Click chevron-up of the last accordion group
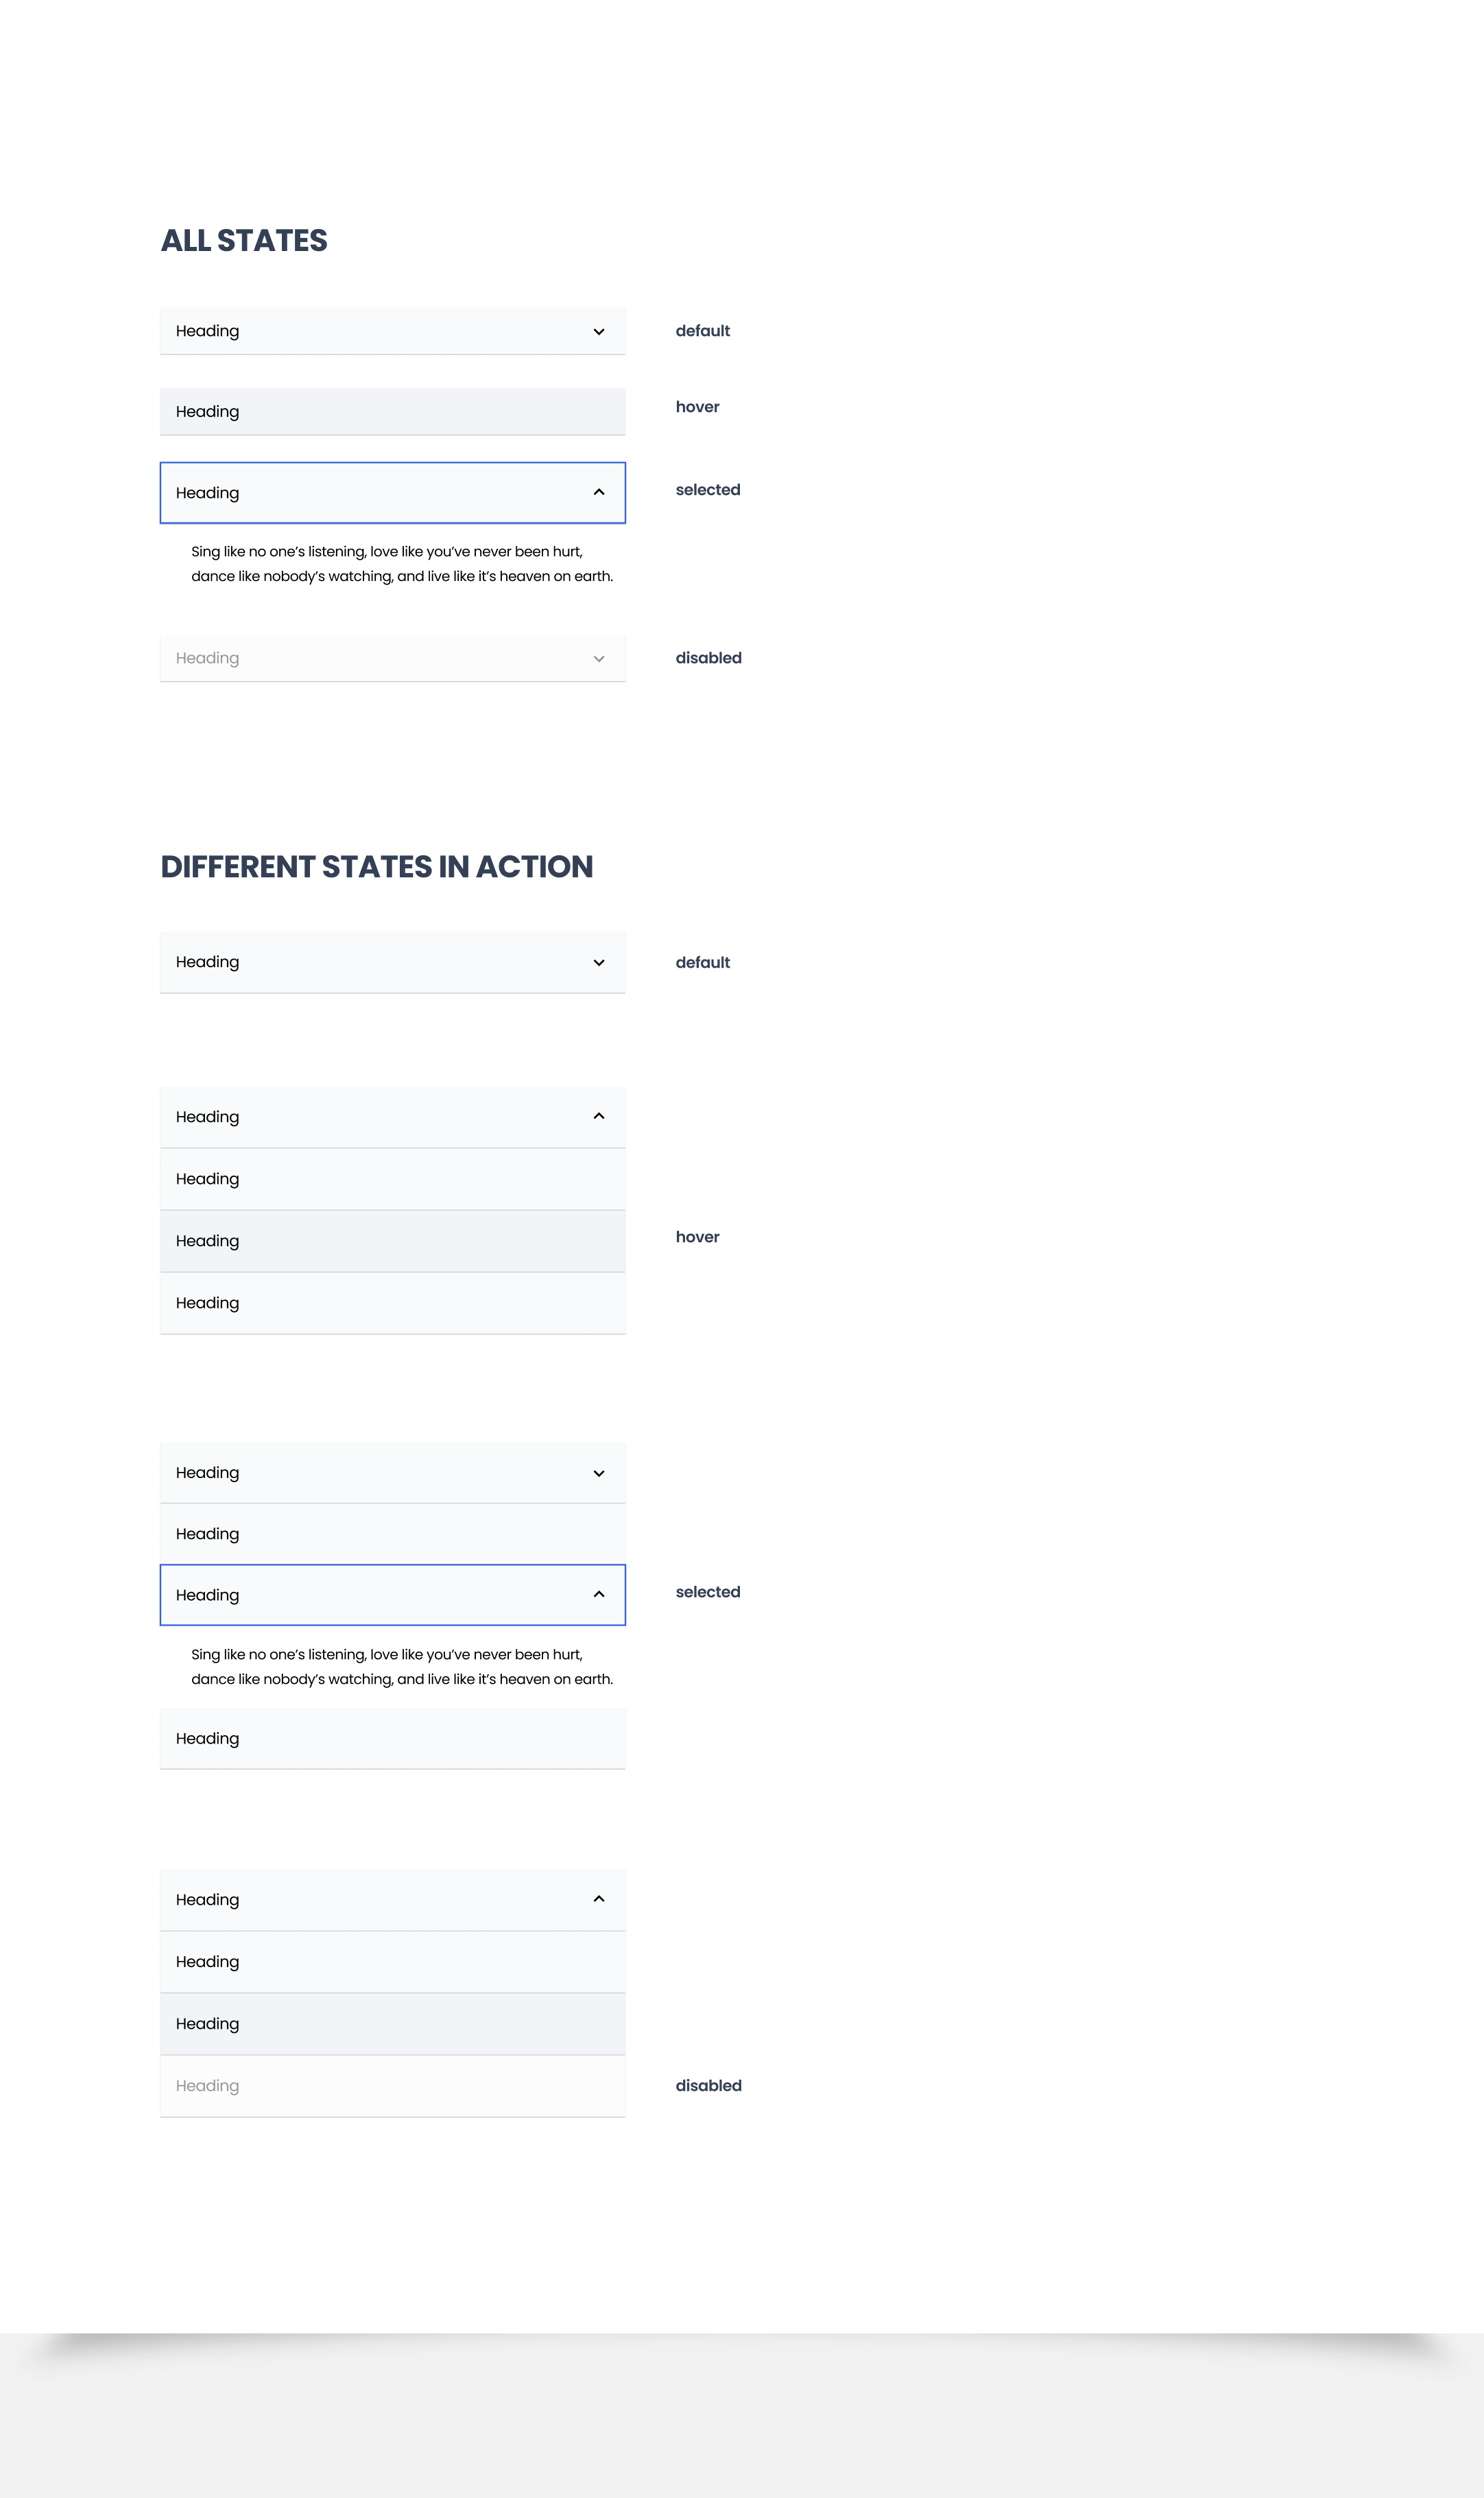This screenshot has height=2498, width=1484. click(598, 1899)
